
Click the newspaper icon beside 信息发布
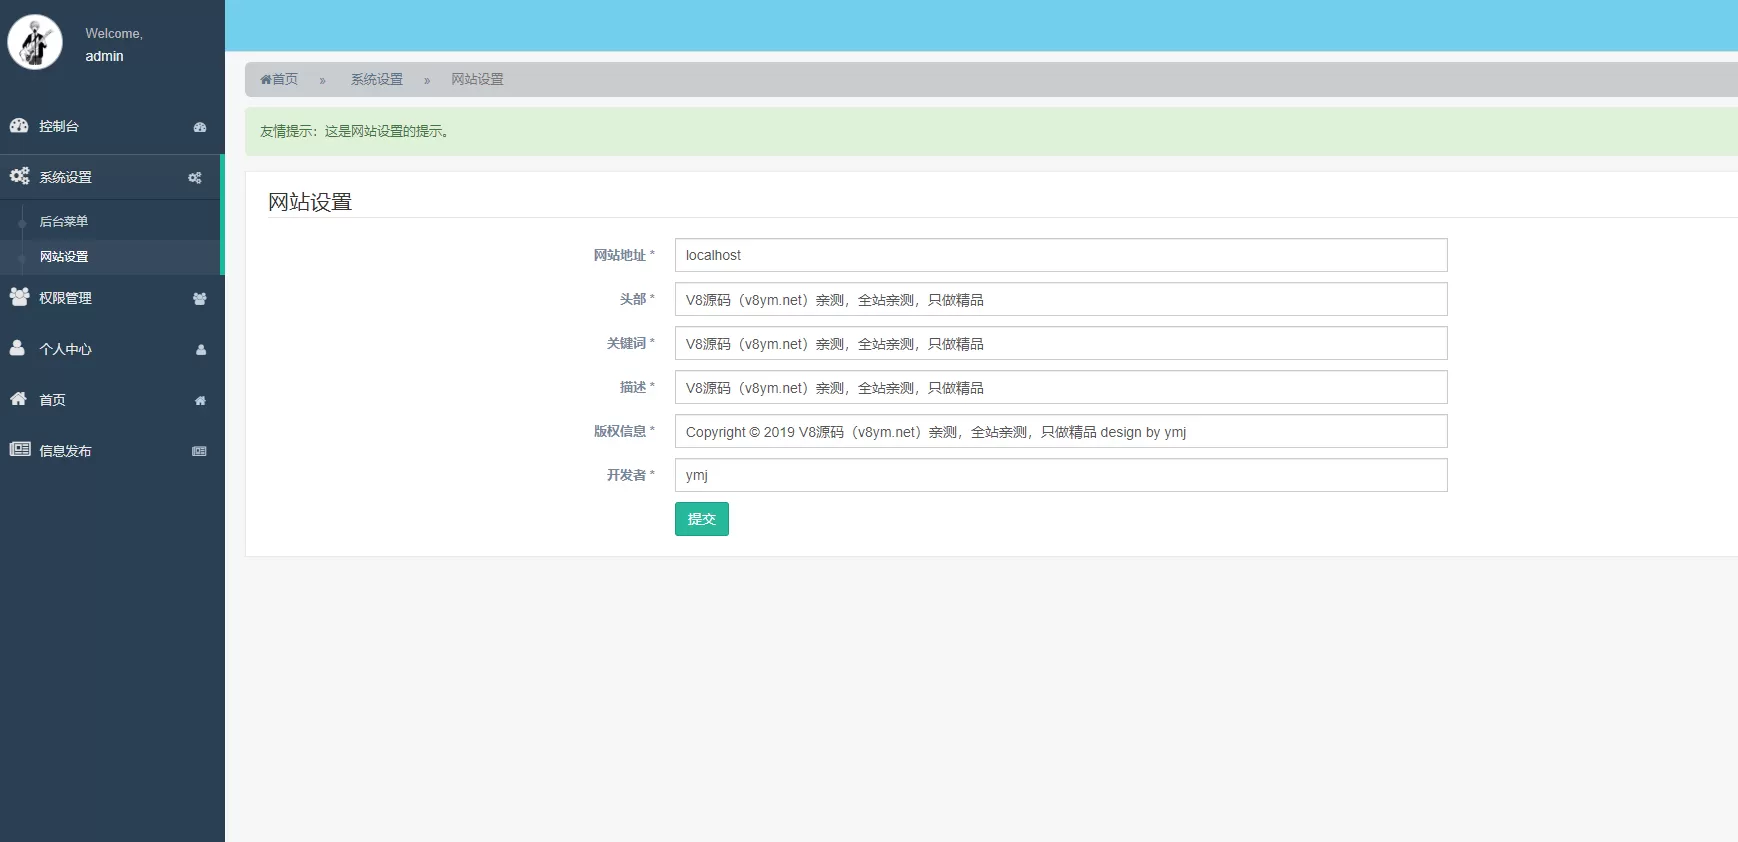pyautogui.click(x=19, y=450)
